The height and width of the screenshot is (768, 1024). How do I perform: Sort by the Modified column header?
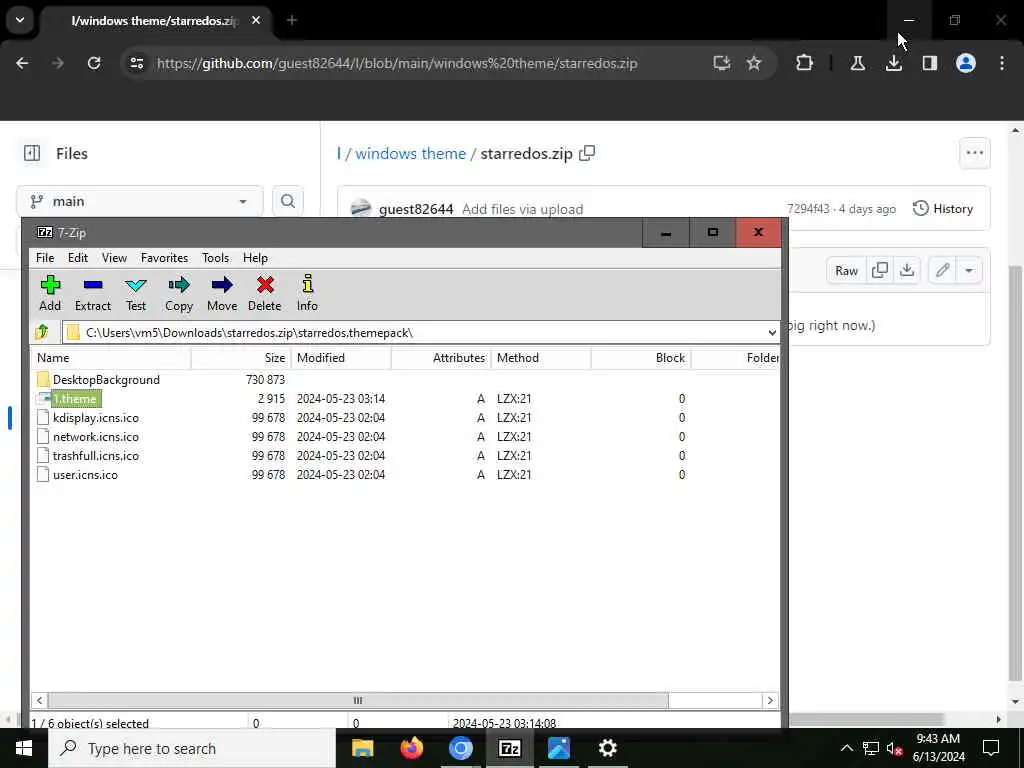coord(342,357)
